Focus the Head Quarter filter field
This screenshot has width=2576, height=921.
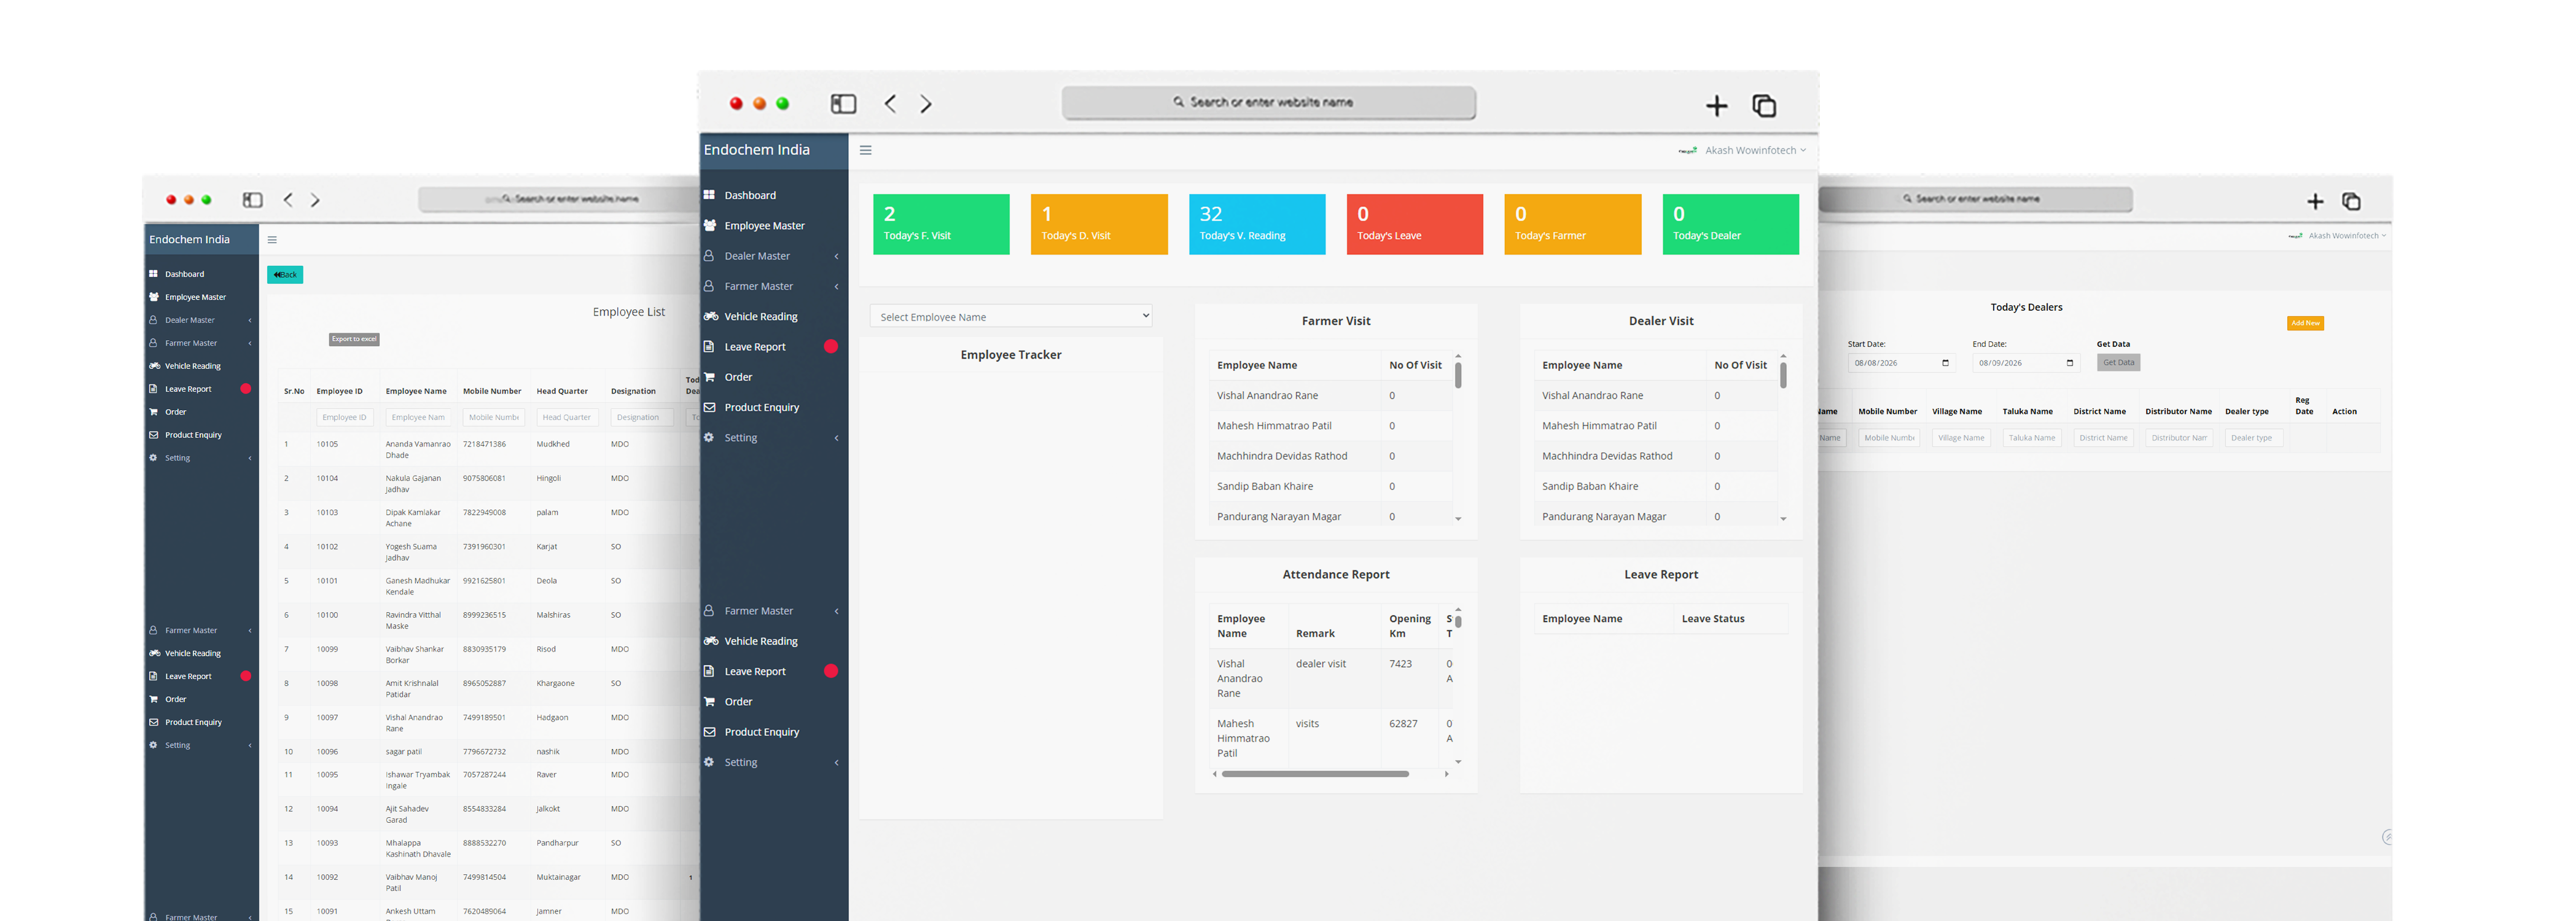567,418
